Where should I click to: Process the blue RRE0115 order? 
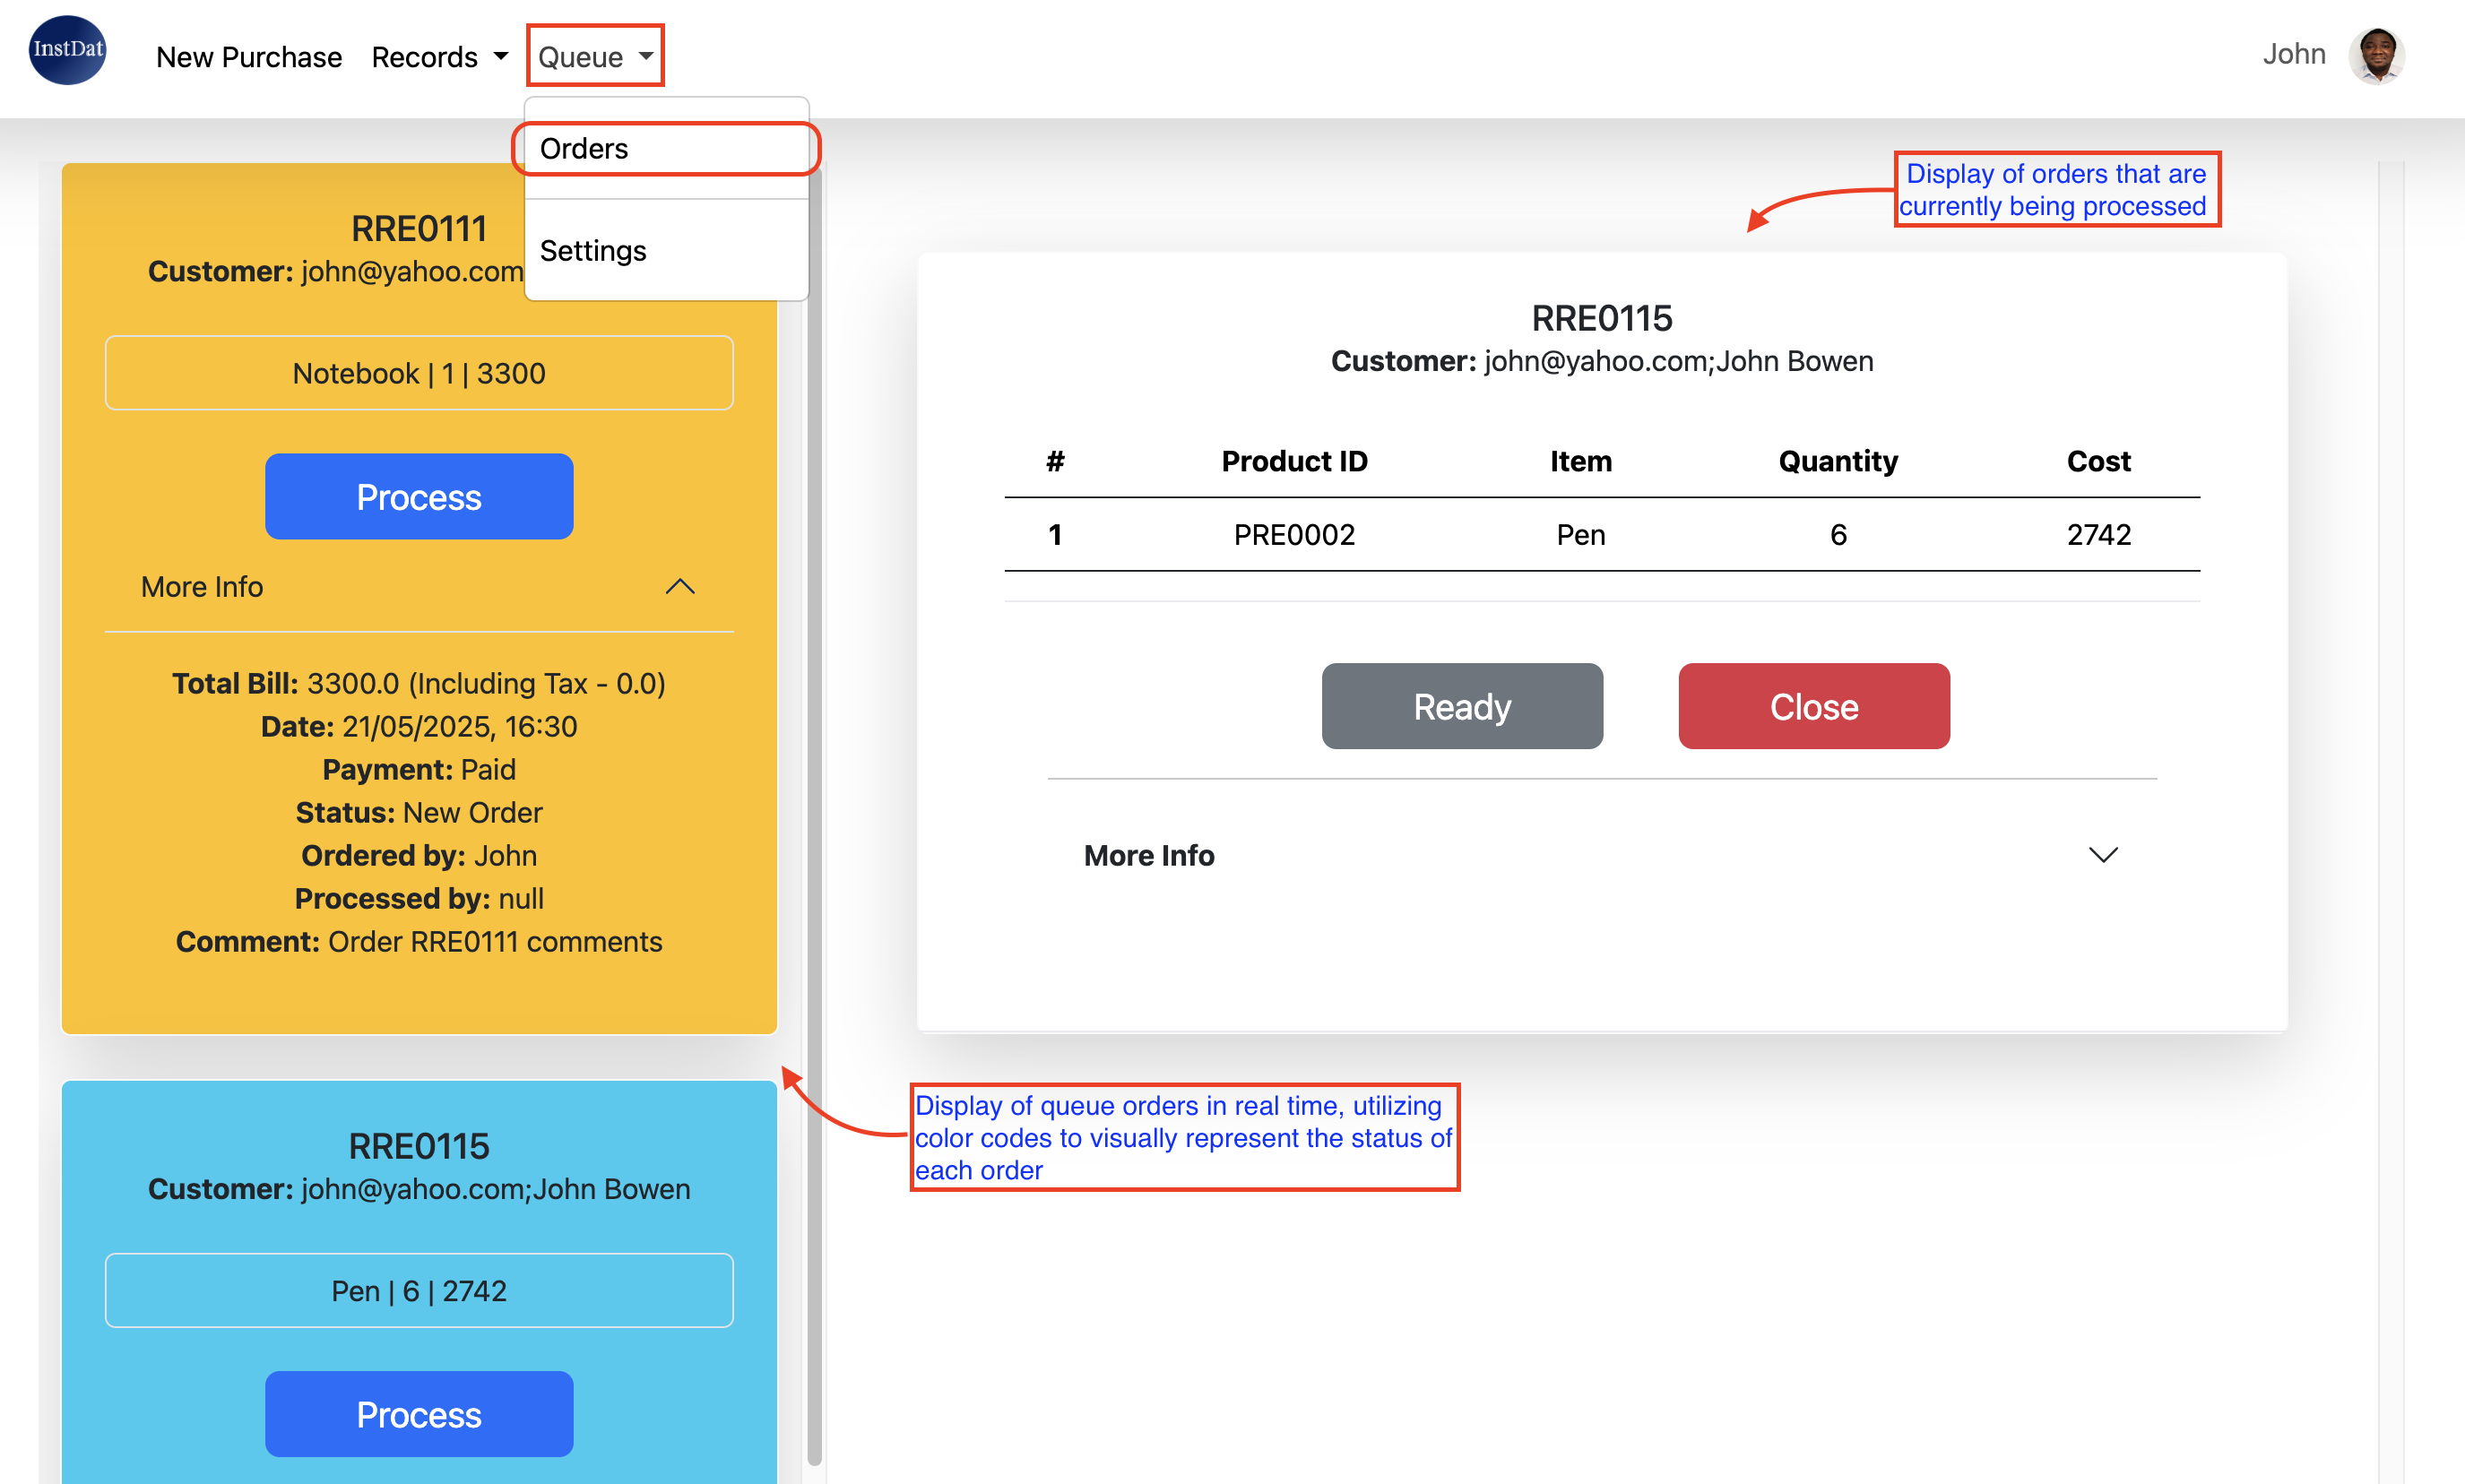[419, 1414]
